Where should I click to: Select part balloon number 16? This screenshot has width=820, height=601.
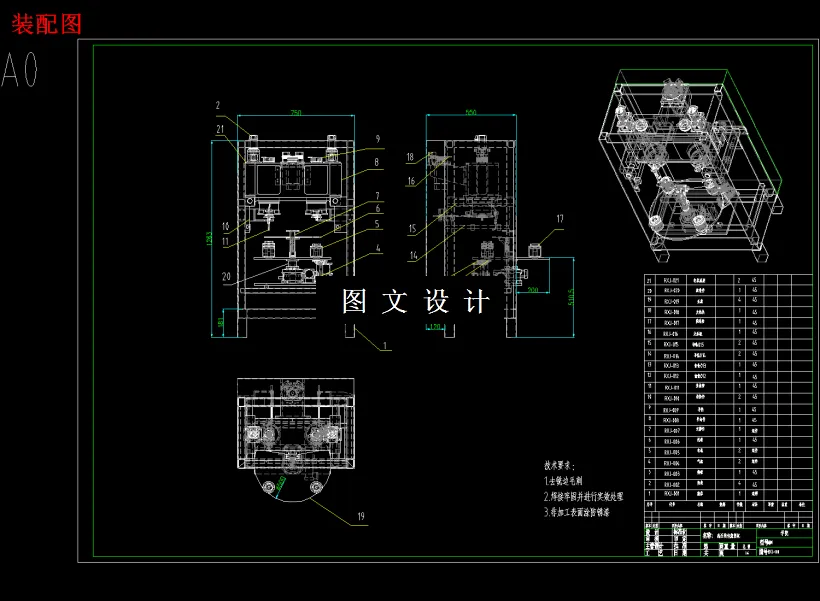click(411, 181)
